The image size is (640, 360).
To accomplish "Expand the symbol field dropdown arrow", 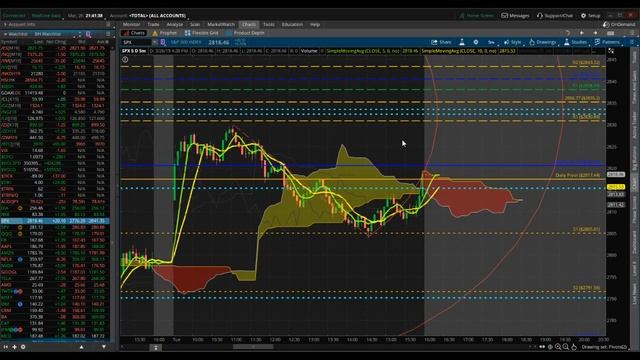I will [x=155, y=42].
